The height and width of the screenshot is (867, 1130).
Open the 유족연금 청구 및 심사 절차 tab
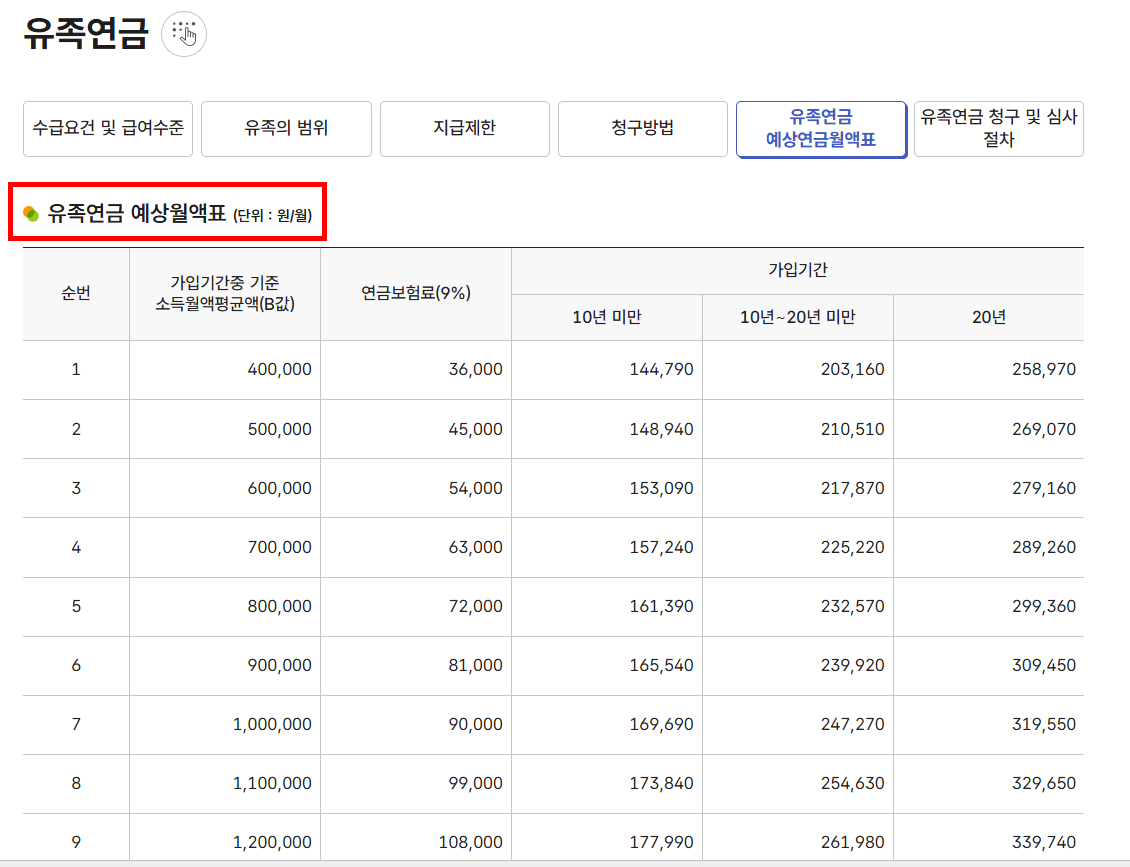998,128
